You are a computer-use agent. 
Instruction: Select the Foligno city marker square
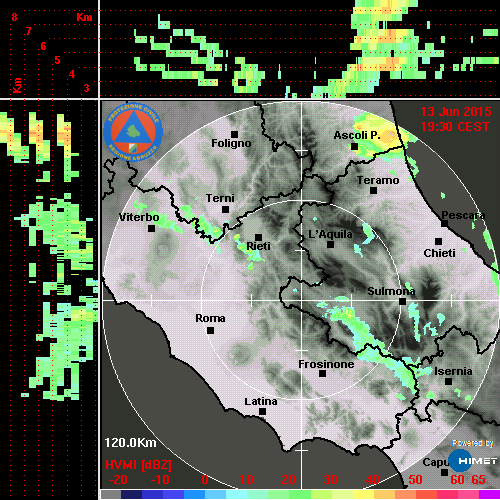tap(234, 134)
